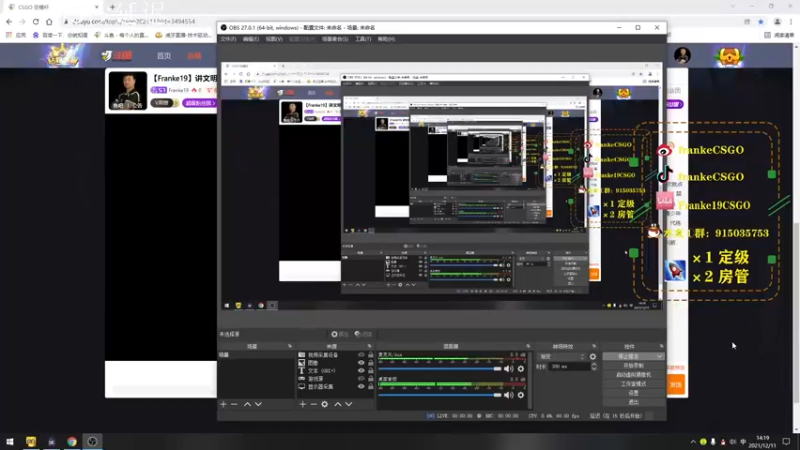
Task: Click the transition duration 300 ms field
Action: pyautogui.click(x=570, y=366)
